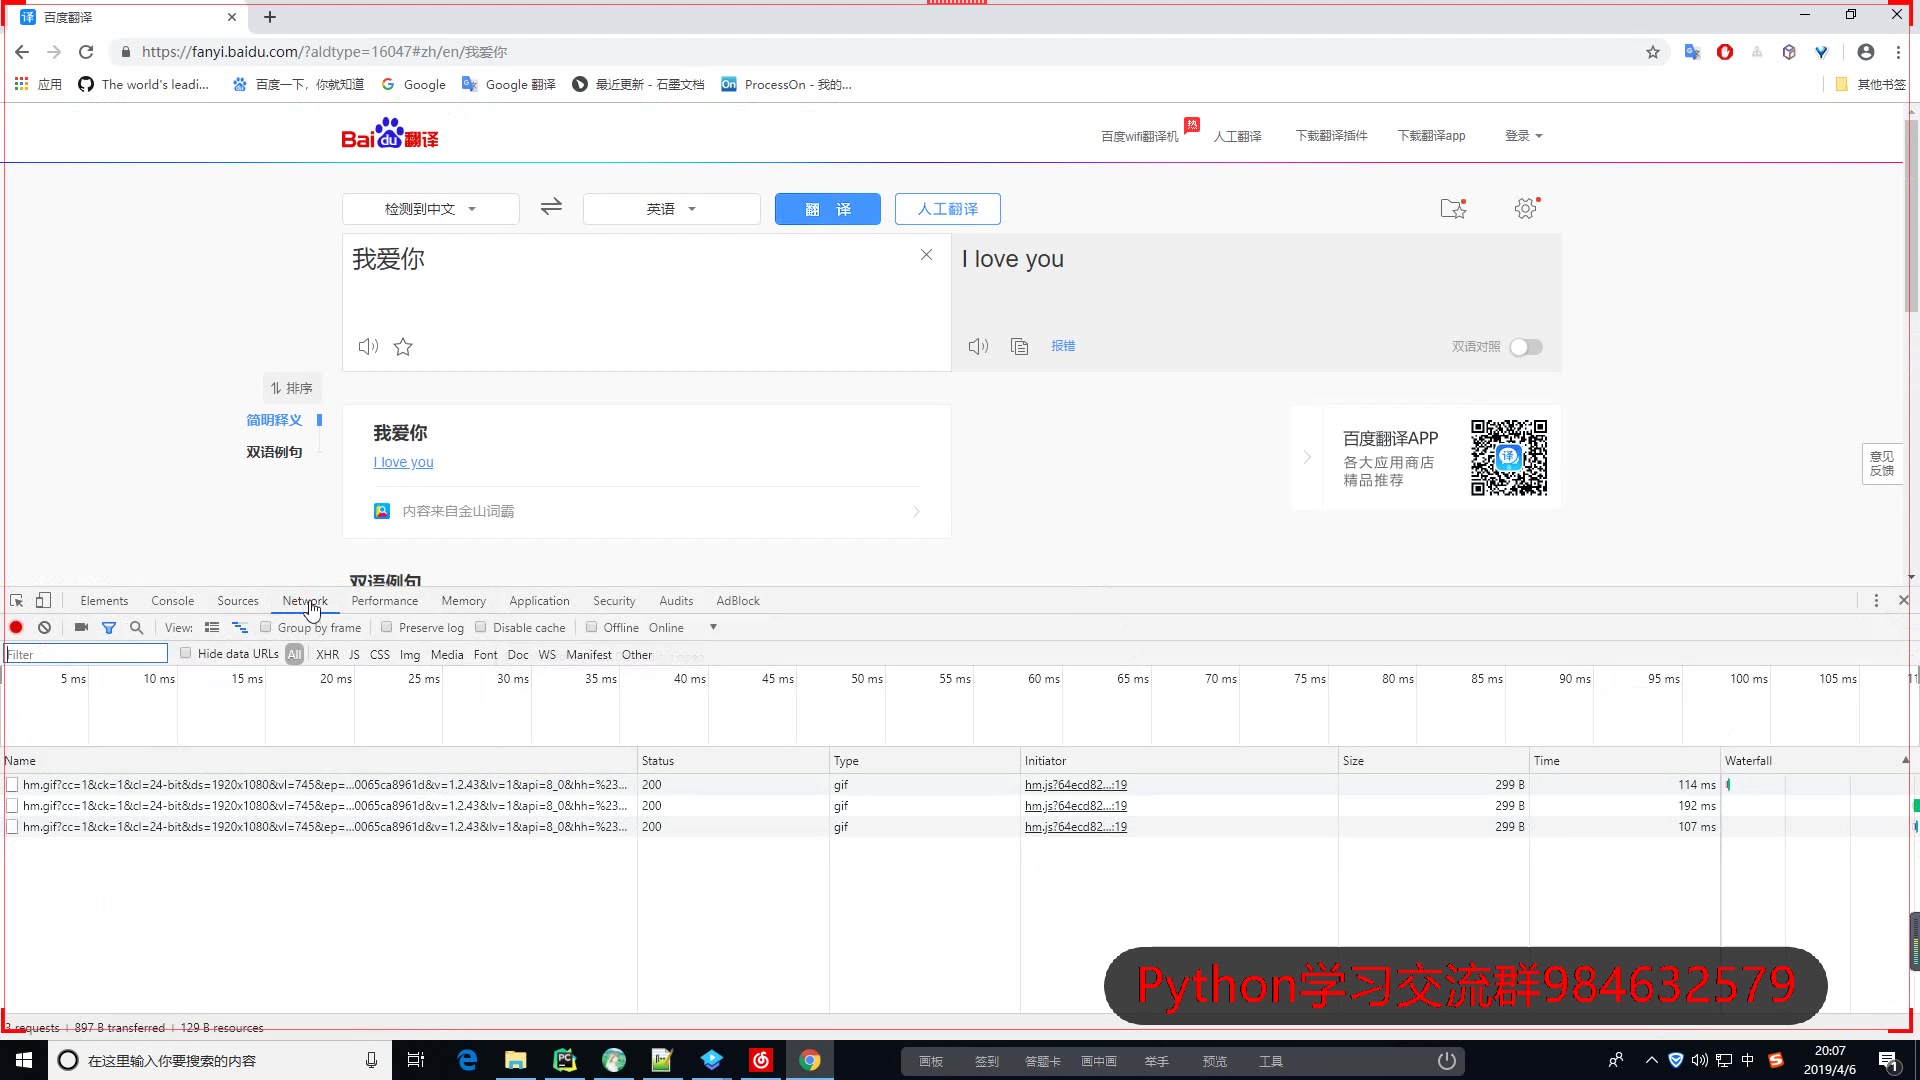Screen dimensions: 1920x1080
Task: Bookmark this page star icon
Action: tap(1653, 52)
